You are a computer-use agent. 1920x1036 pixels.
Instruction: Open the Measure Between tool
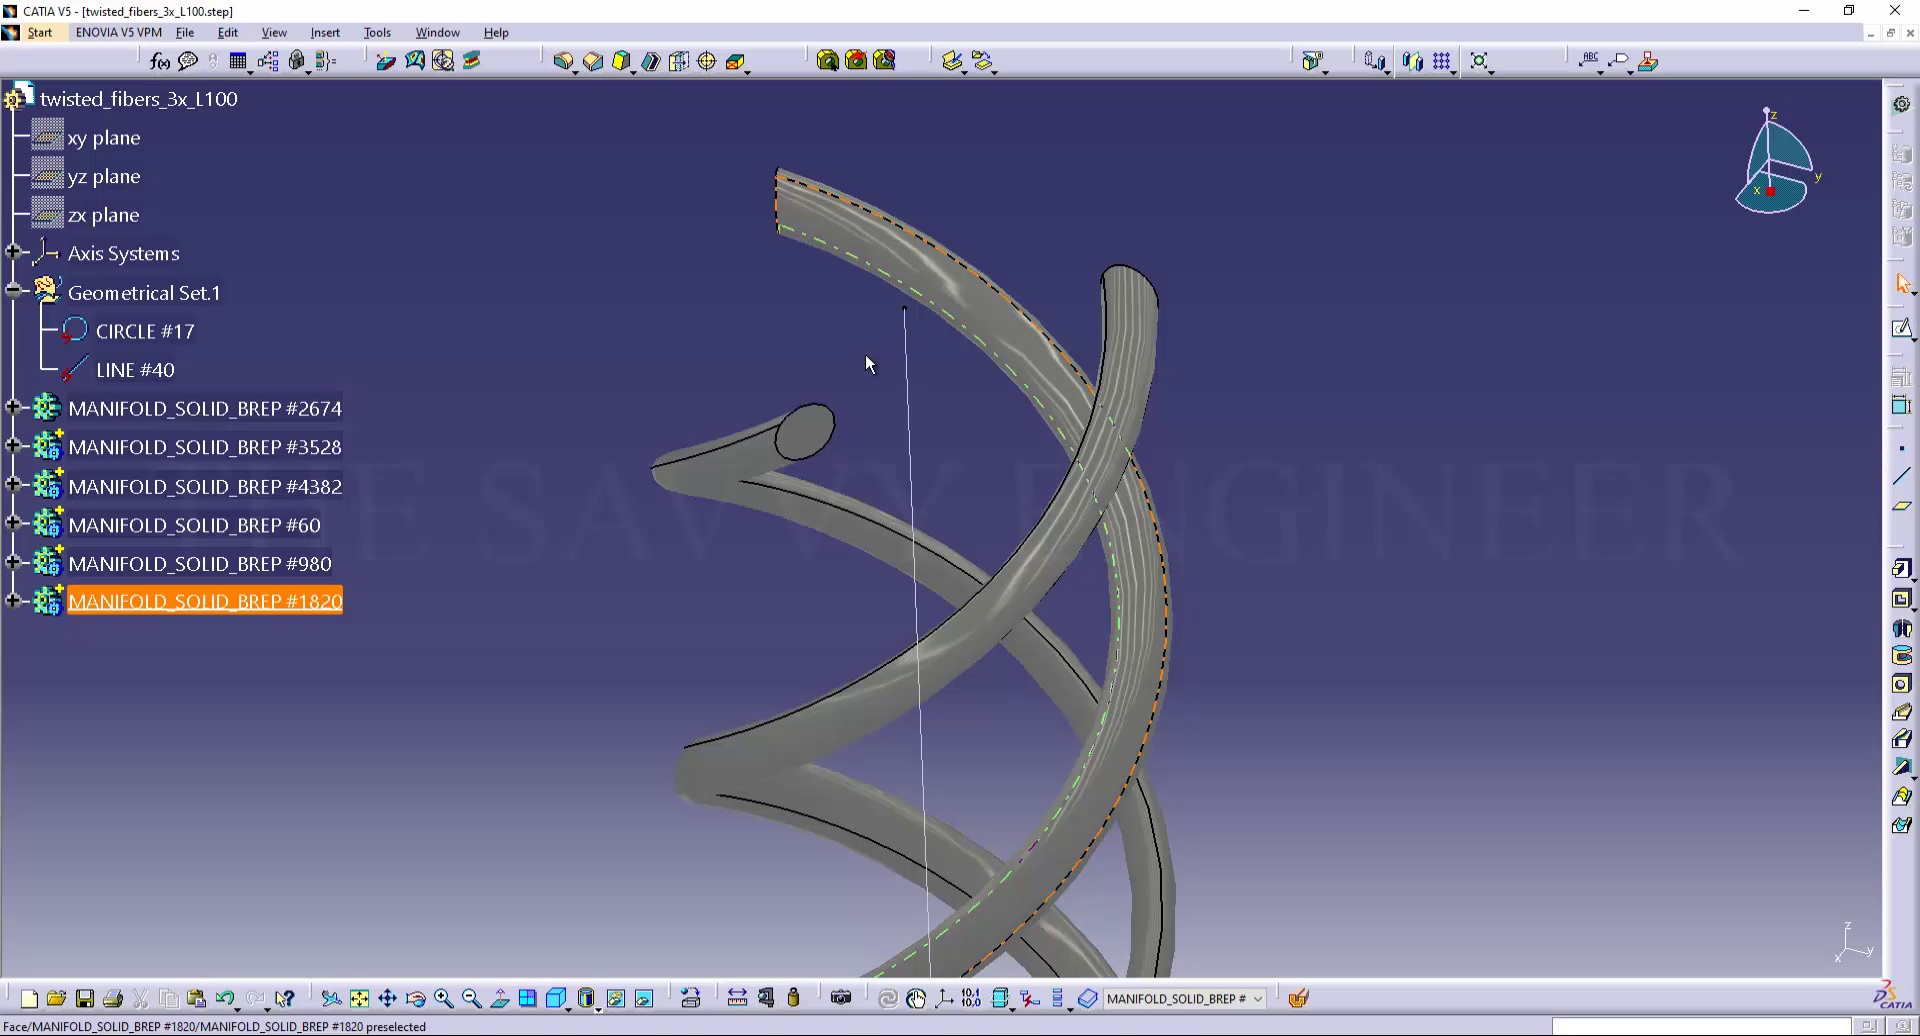[737, 998]
